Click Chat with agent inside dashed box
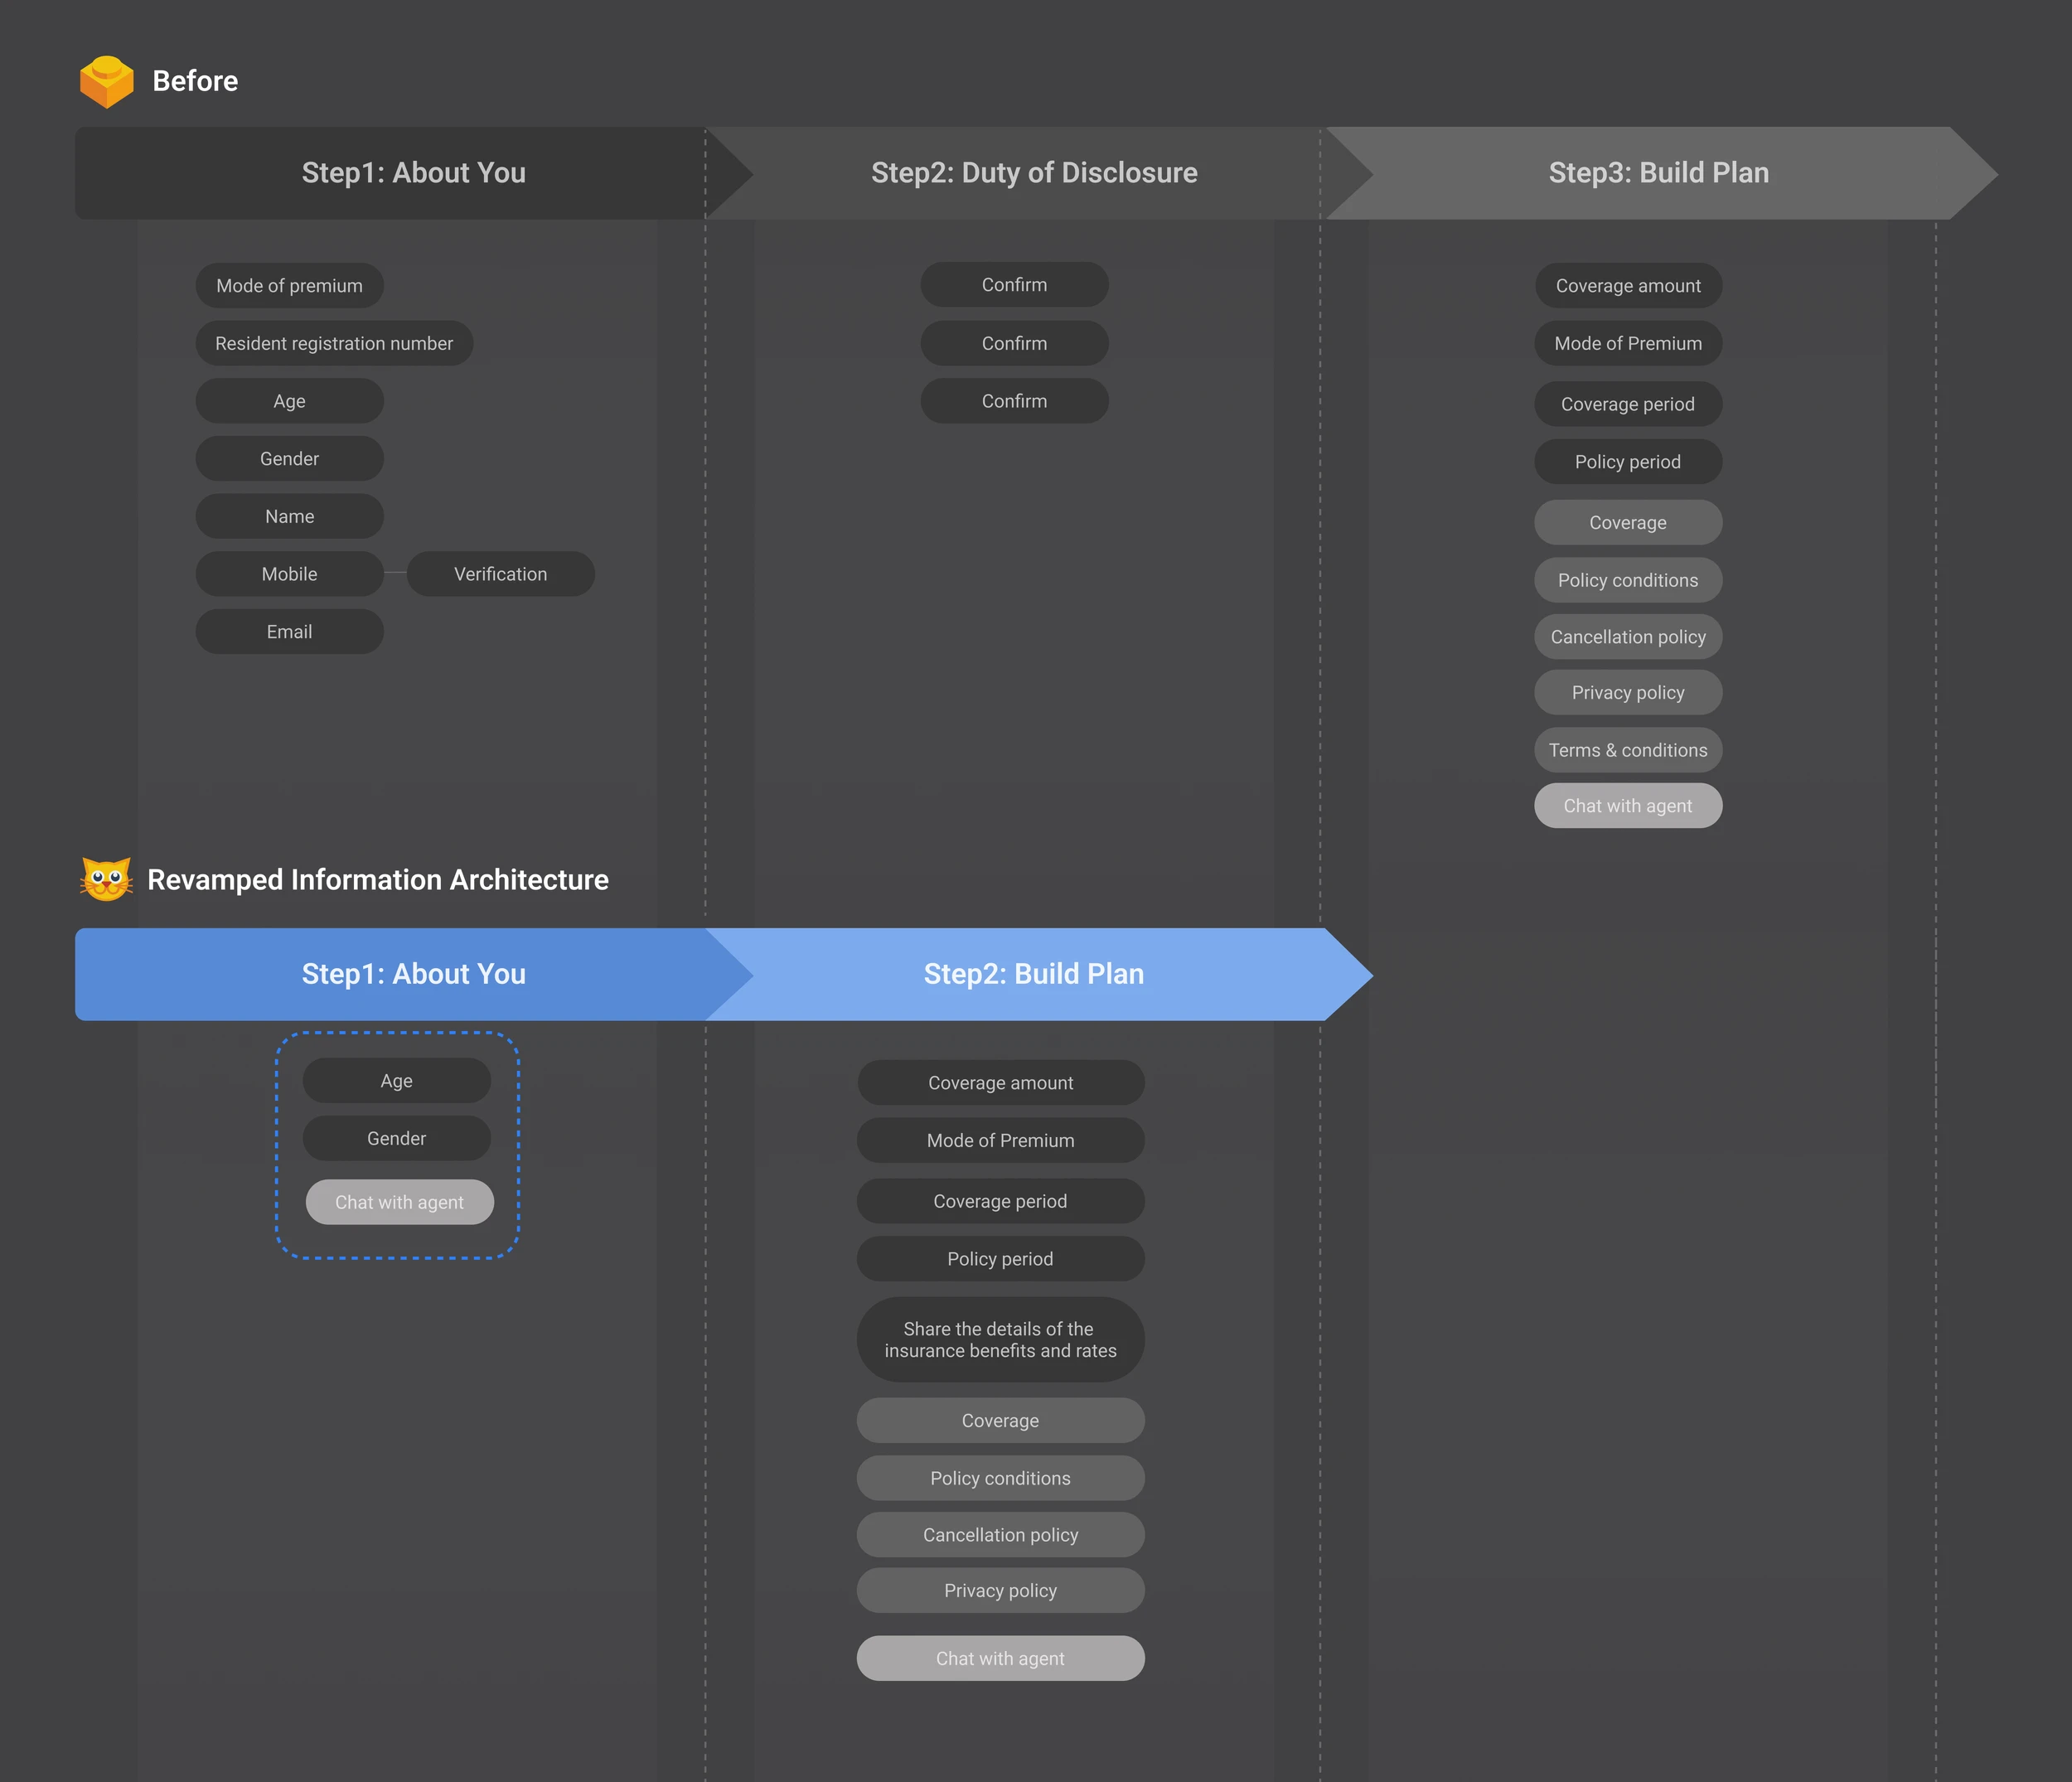The width and height of the screenshot is (2072, 1782). point(399,1202)
